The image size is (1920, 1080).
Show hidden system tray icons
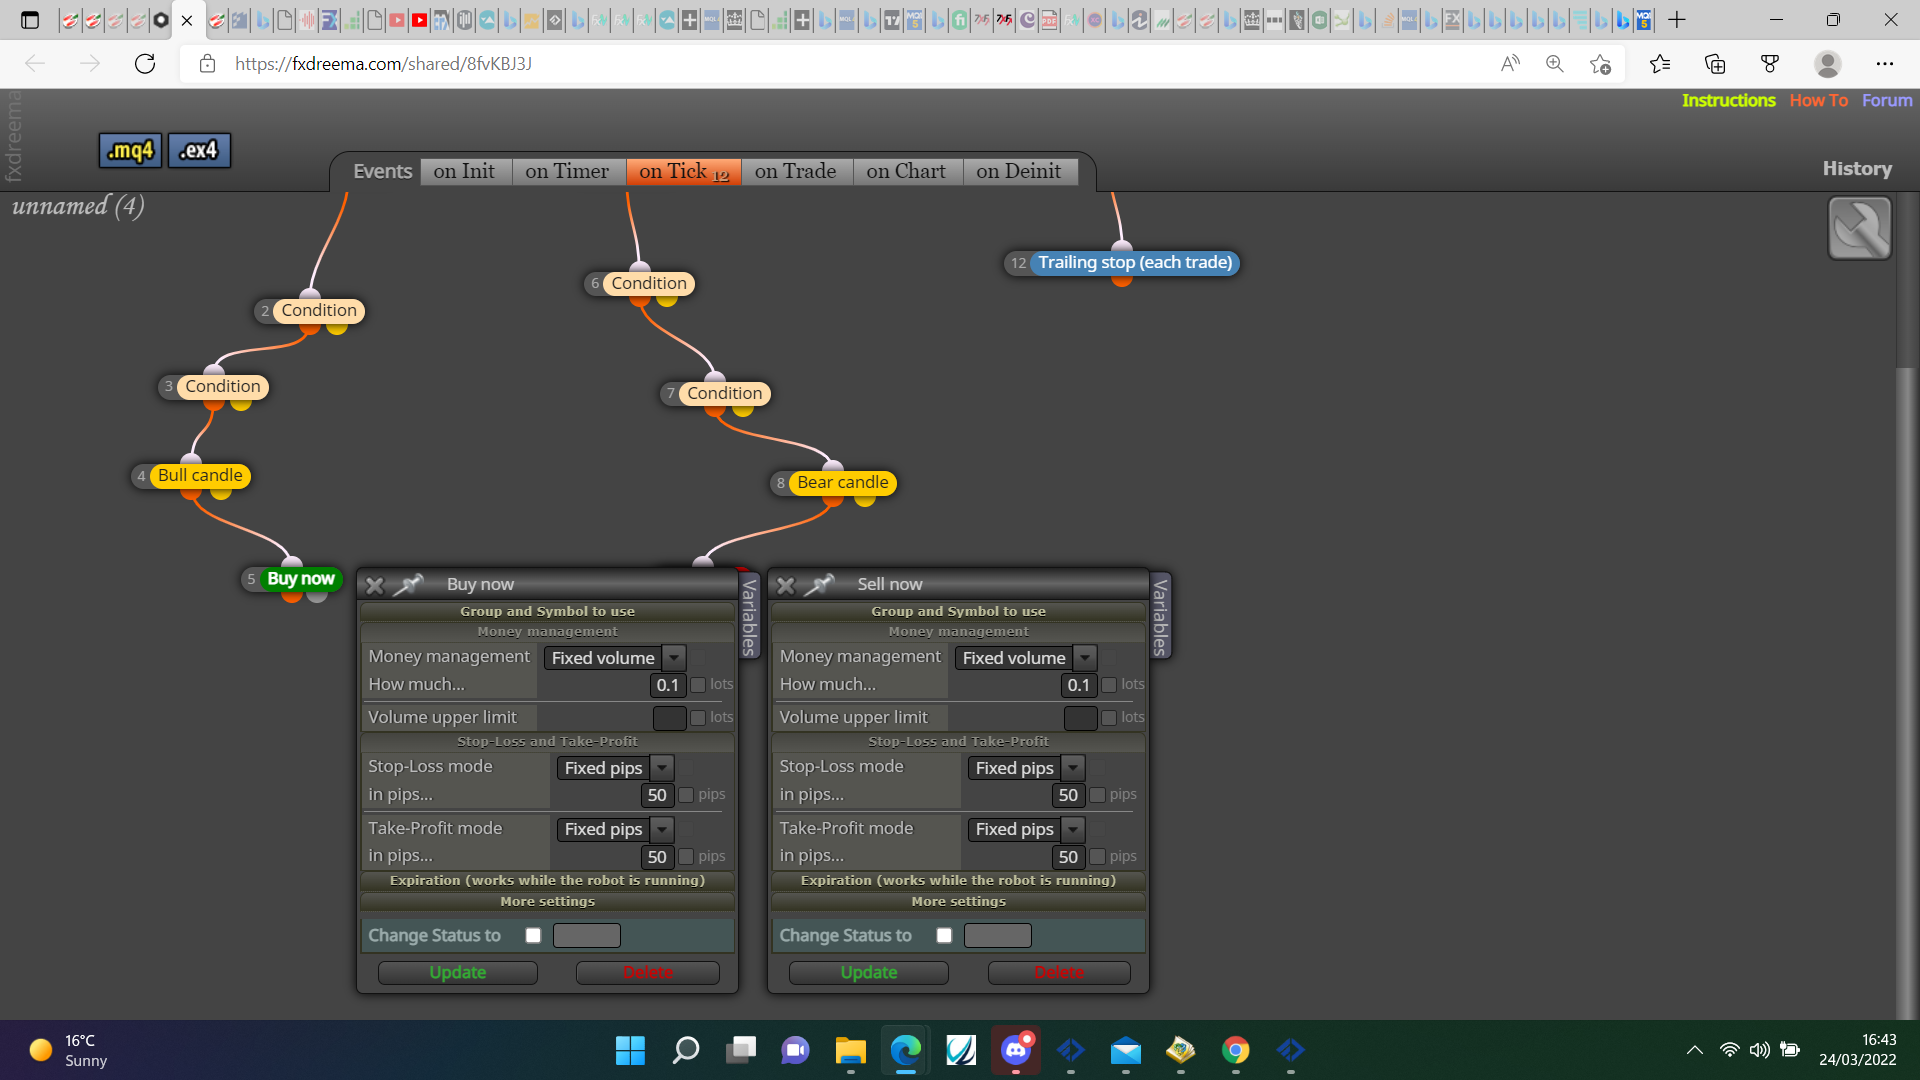1694,1050
